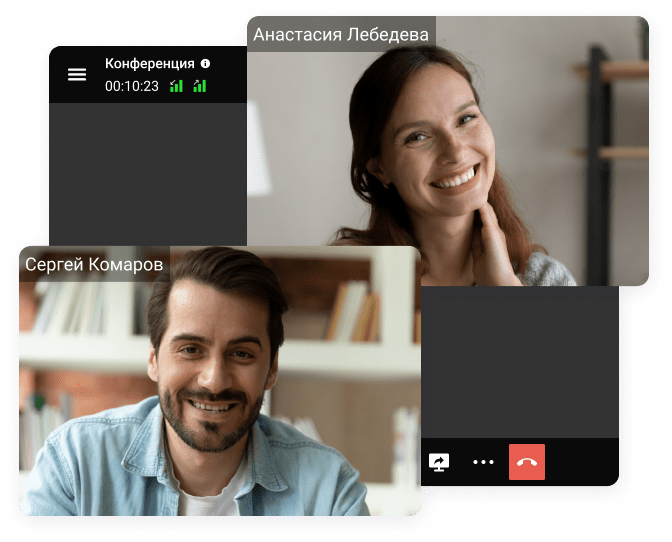Open more options with three dots
The image size is (672, 542).
483,462
